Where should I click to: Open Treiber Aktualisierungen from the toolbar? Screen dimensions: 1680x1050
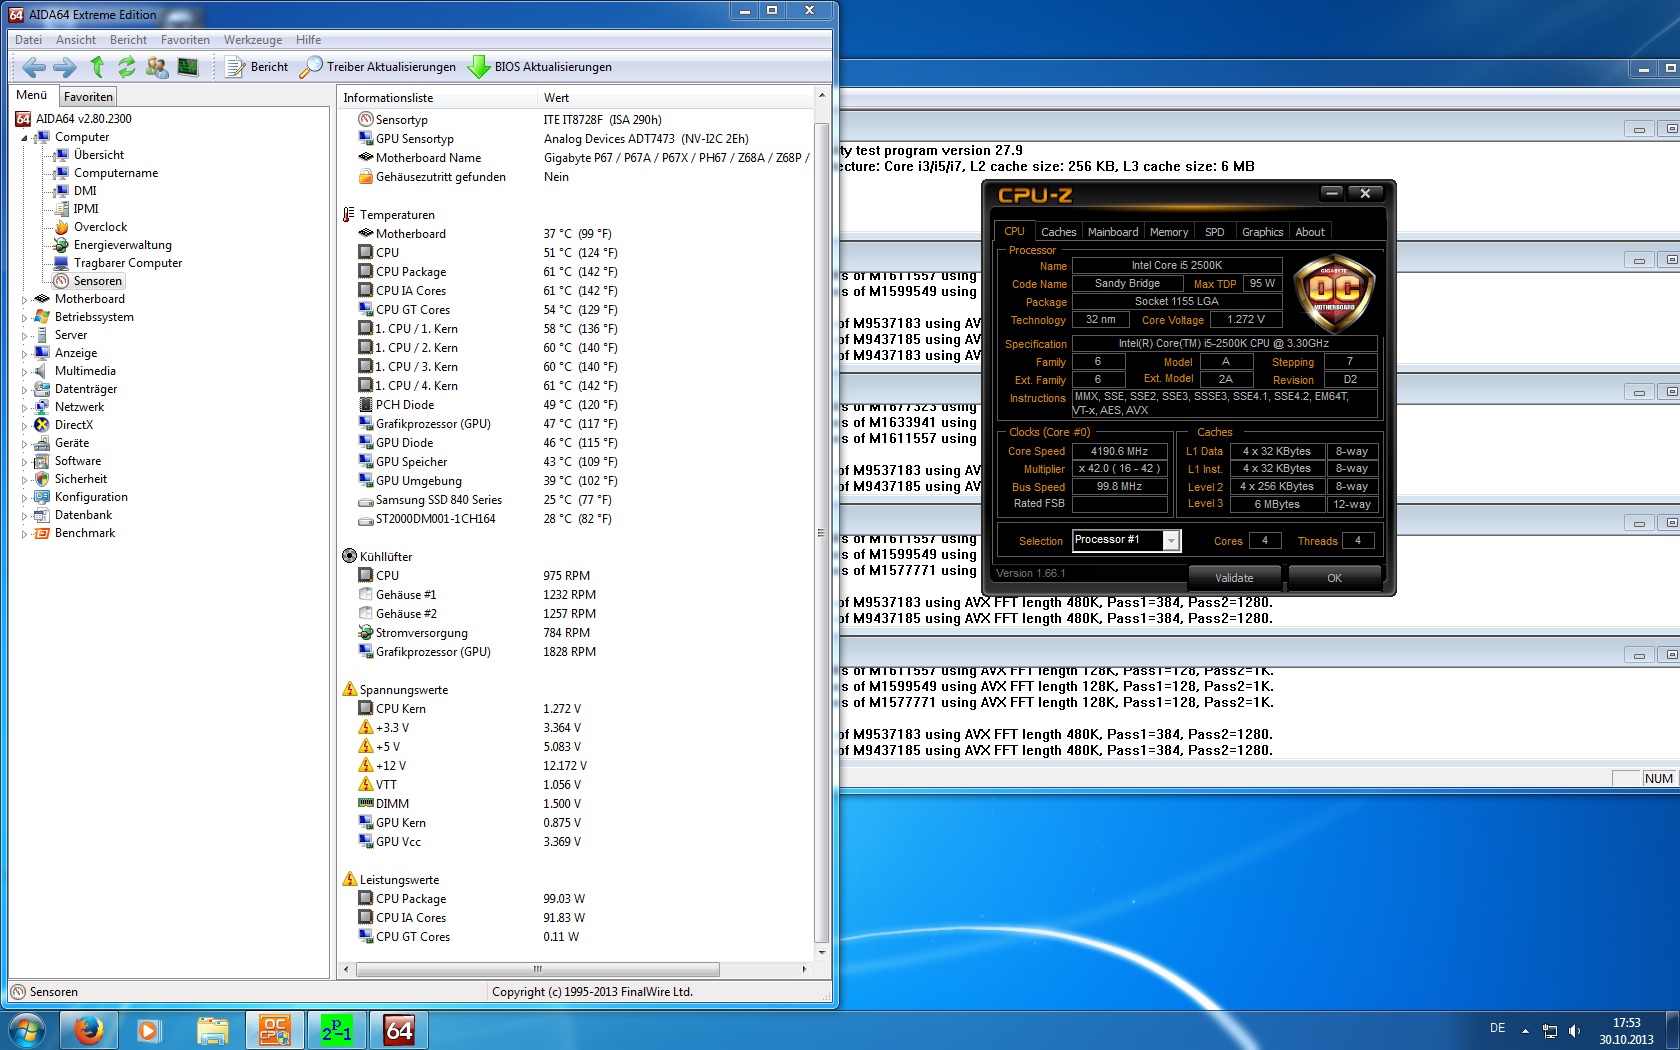(x=378, y=67)
